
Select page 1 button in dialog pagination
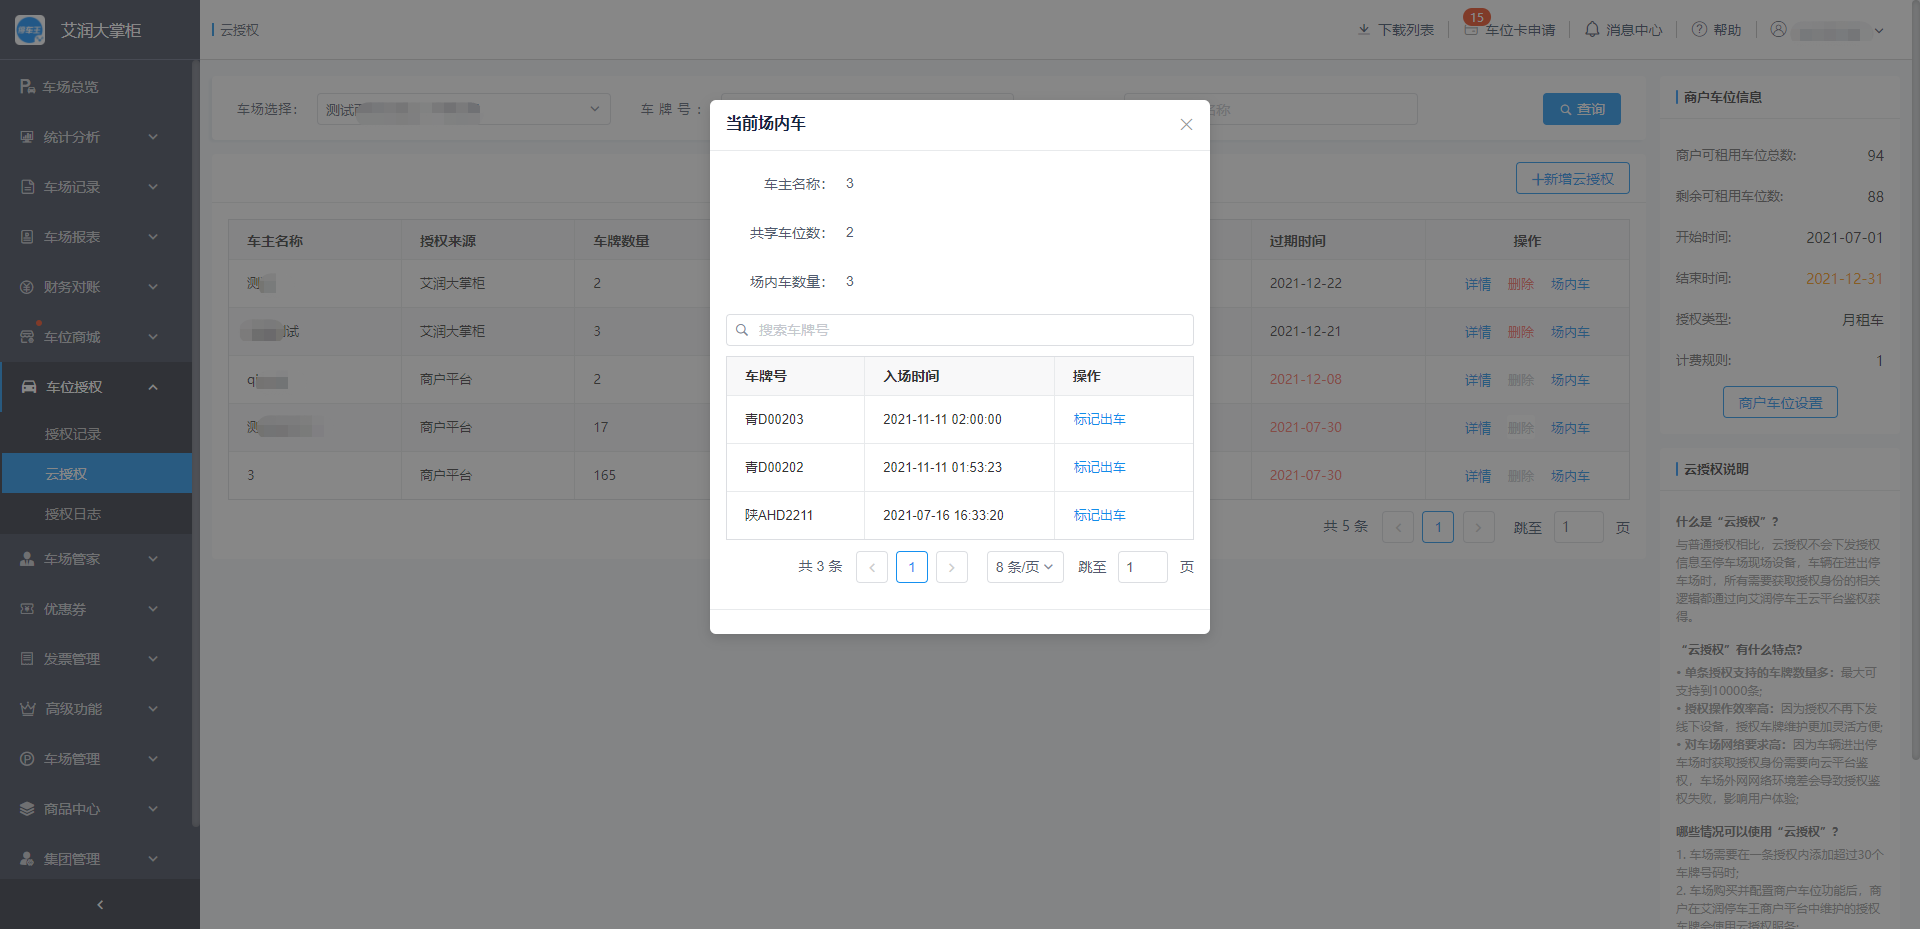(x=912, y=567)
